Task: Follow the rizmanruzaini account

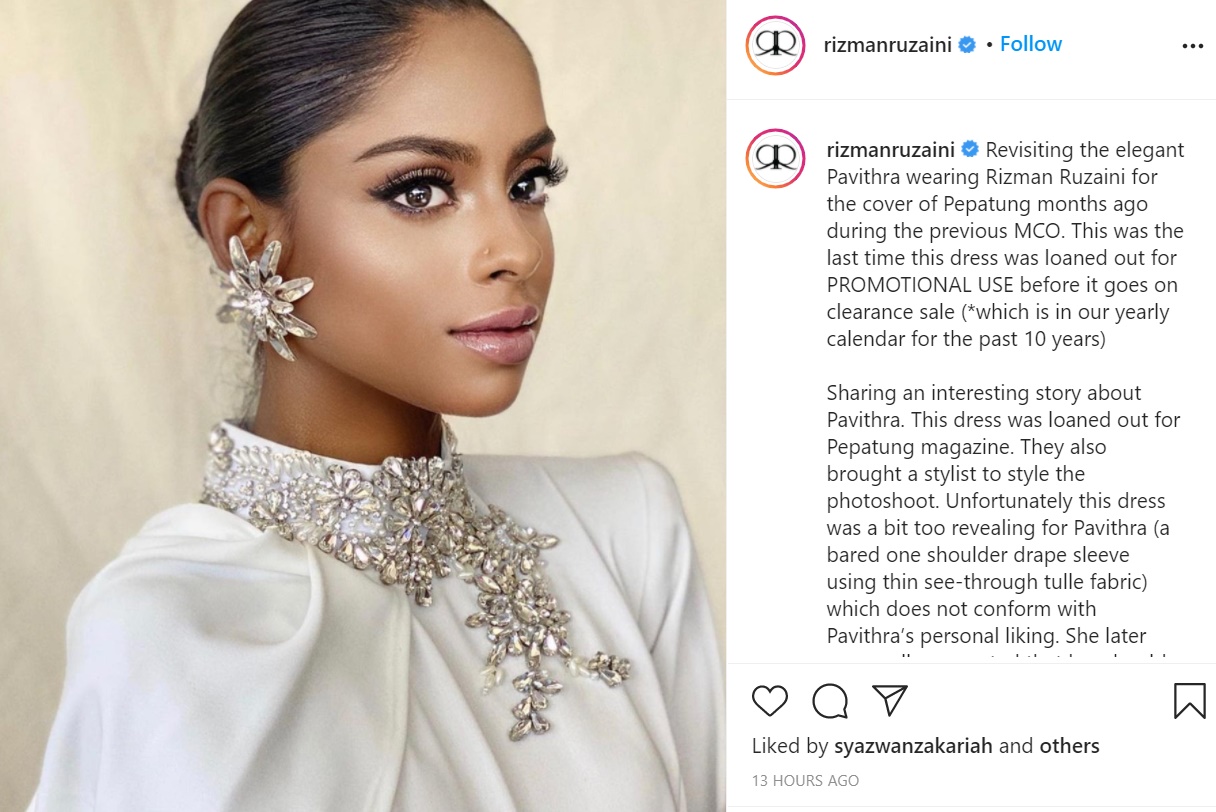Action: coord(1031,44)
